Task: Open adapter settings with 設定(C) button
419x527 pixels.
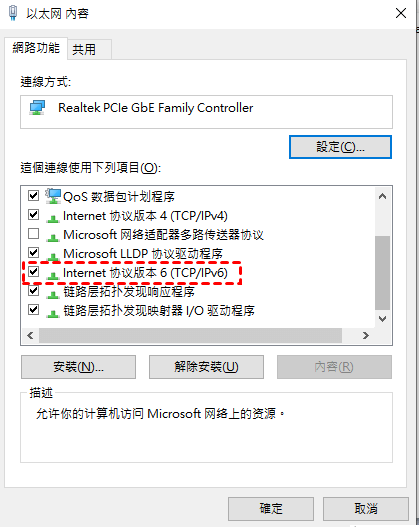Action: tap(340, 147)
